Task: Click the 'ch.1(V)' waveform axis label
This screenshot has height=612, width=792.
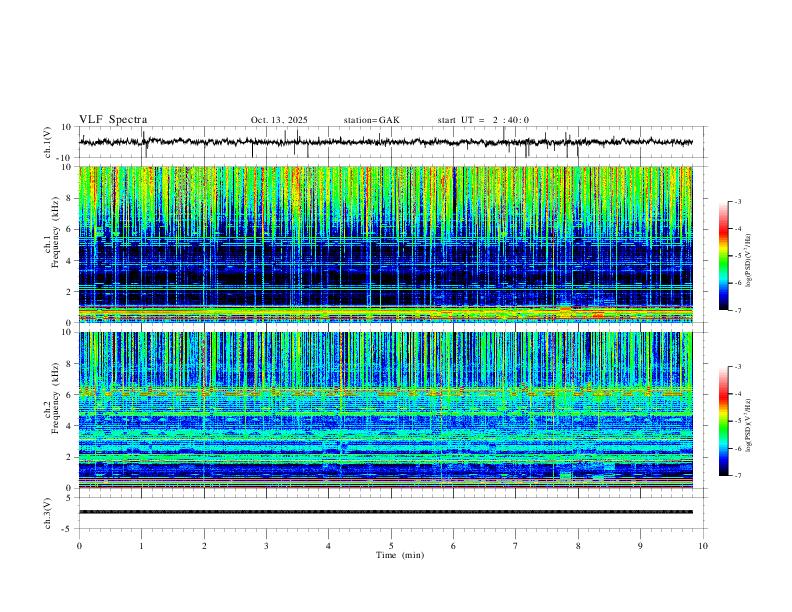Action: pos(48,142)
